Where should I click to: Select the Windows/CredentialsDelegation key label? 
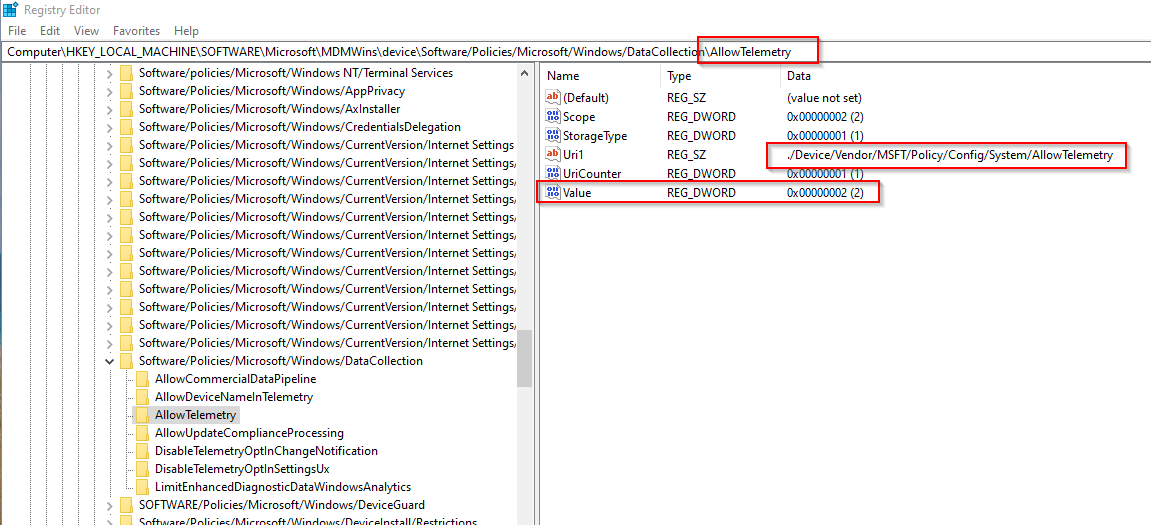299,127
